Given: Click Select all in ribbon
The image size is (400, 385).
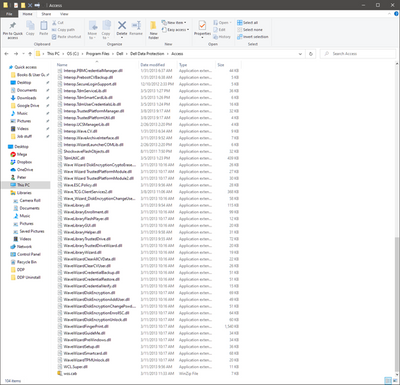Looking at the screenshot, I should tap(247, 23).
